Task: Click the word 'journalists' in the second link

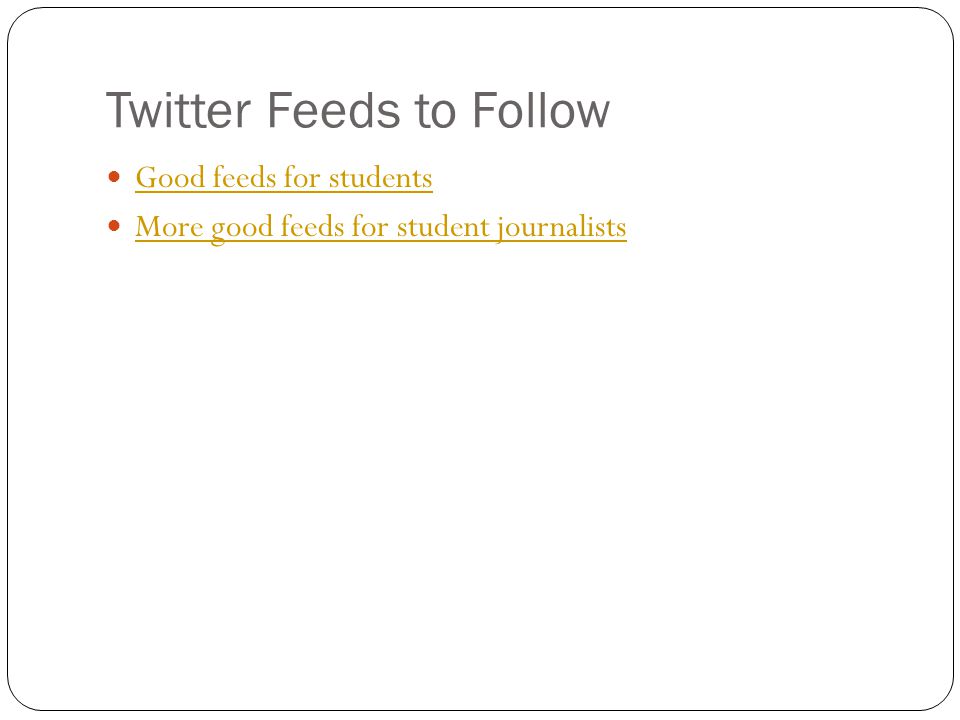Action: coord(561,228)
